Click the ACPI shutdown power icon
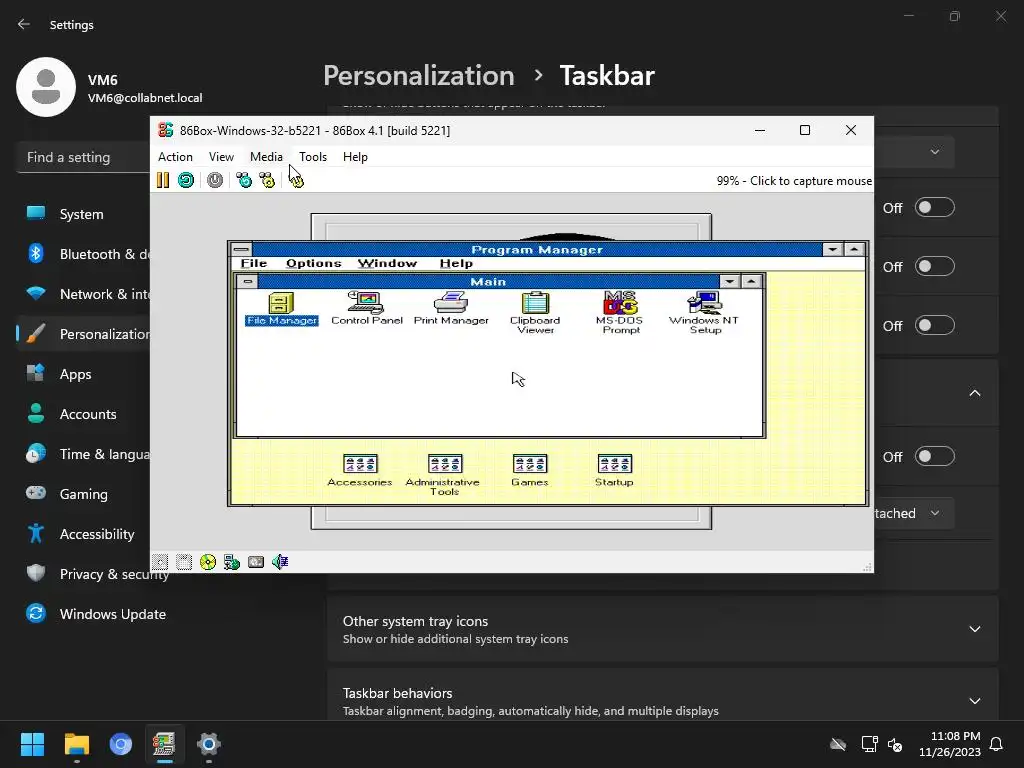The height and width of the screenshot is (768, 1024). [215, 180]
